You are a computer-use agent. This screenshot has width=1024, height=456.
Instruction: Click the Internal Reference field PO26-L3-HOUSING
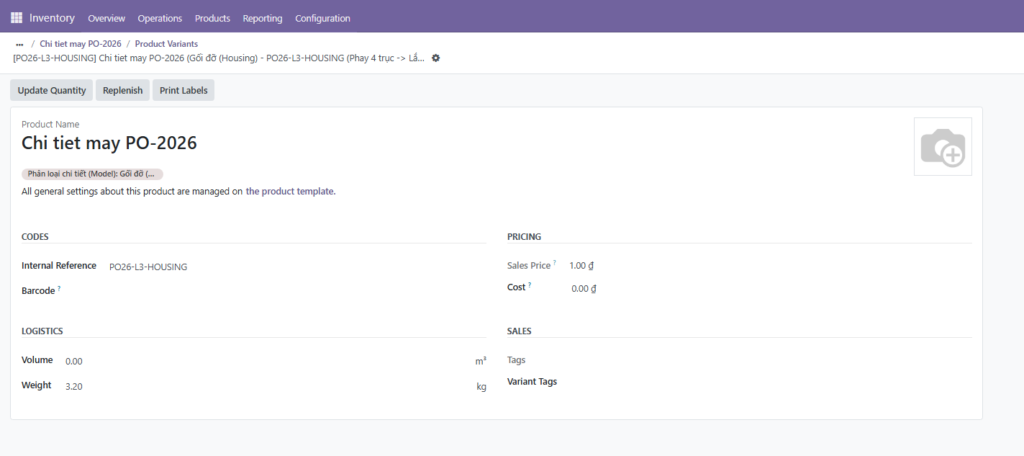(x=148, y=267)
